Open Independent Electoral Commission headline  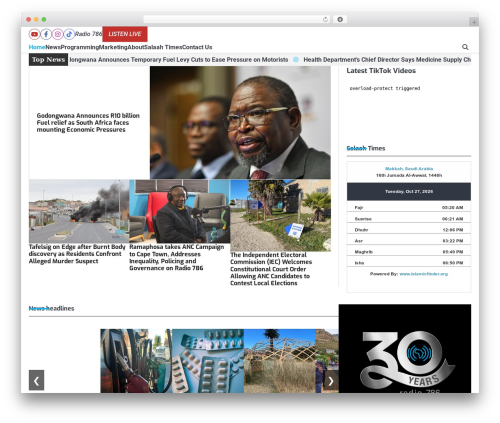coord(271,269)
